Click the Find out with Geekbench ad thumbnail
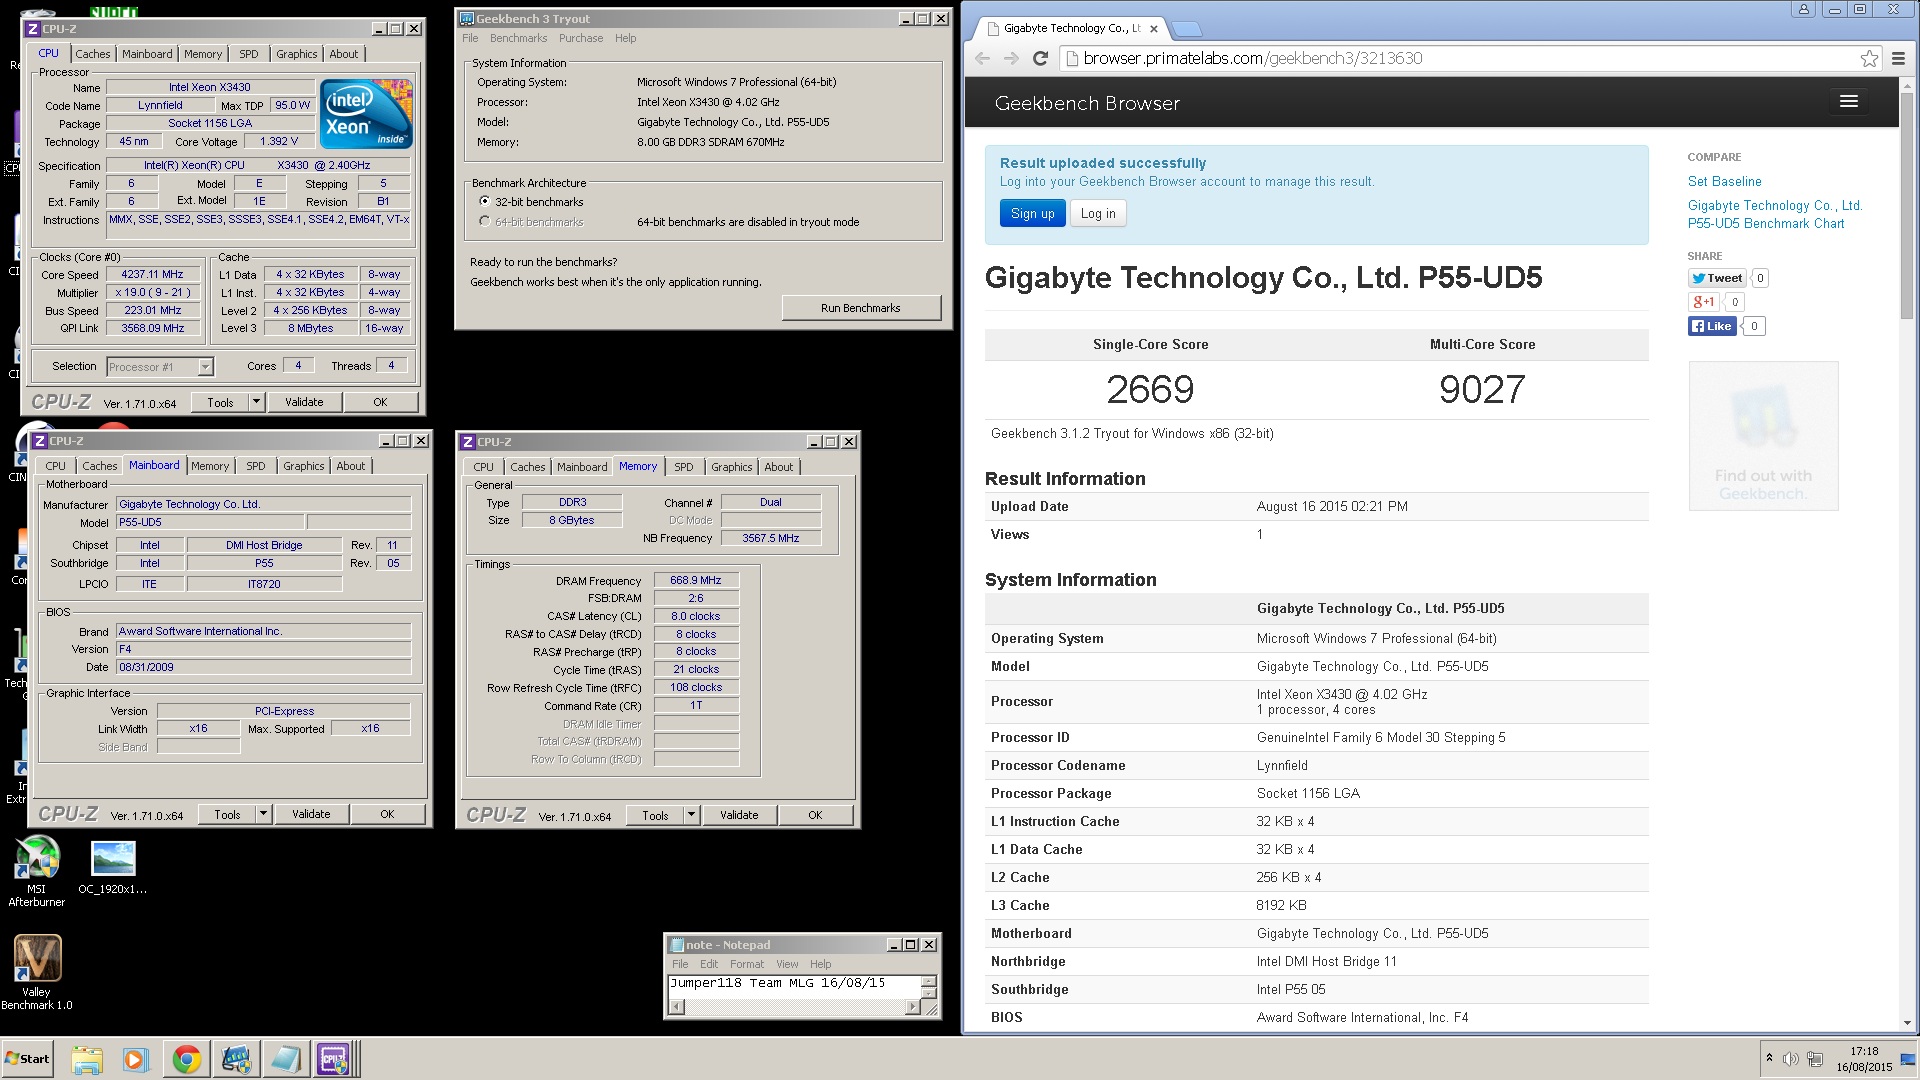The height and width of the screenshot is (1080, 1920). click(1763, 436)
